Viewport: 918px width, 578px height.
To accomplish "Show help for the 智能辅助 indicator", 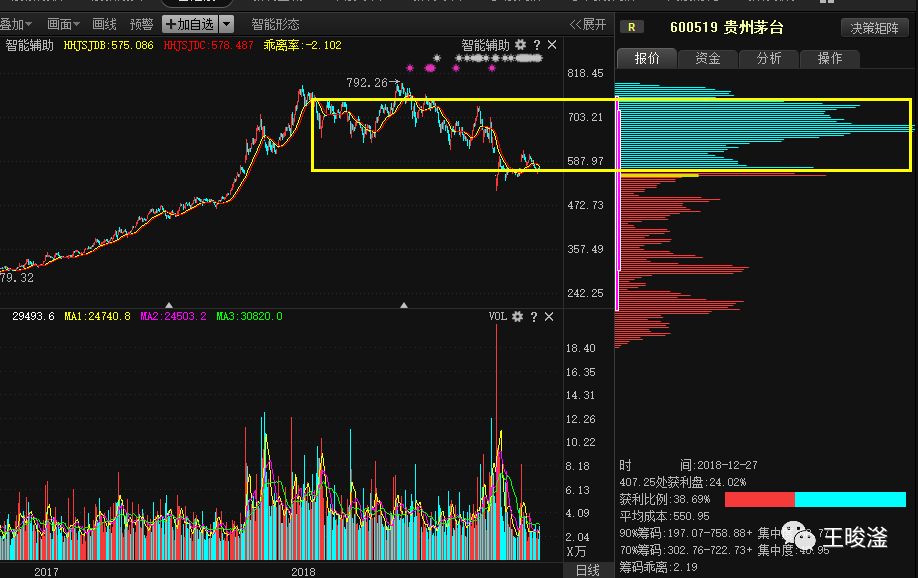I will pyautogui.click(x=536, y=45).
